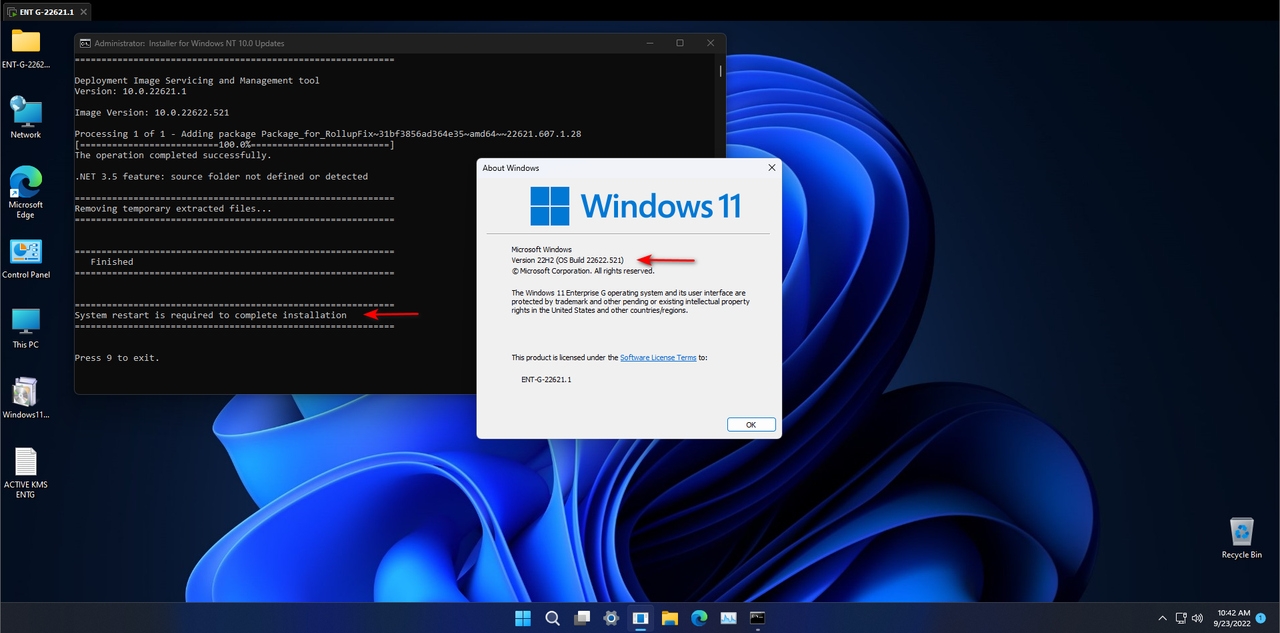This screenshot has width=1280, height=633.
Task: Click '.NET 3.5 feature: source folder' line
Action: coord(221,176)
